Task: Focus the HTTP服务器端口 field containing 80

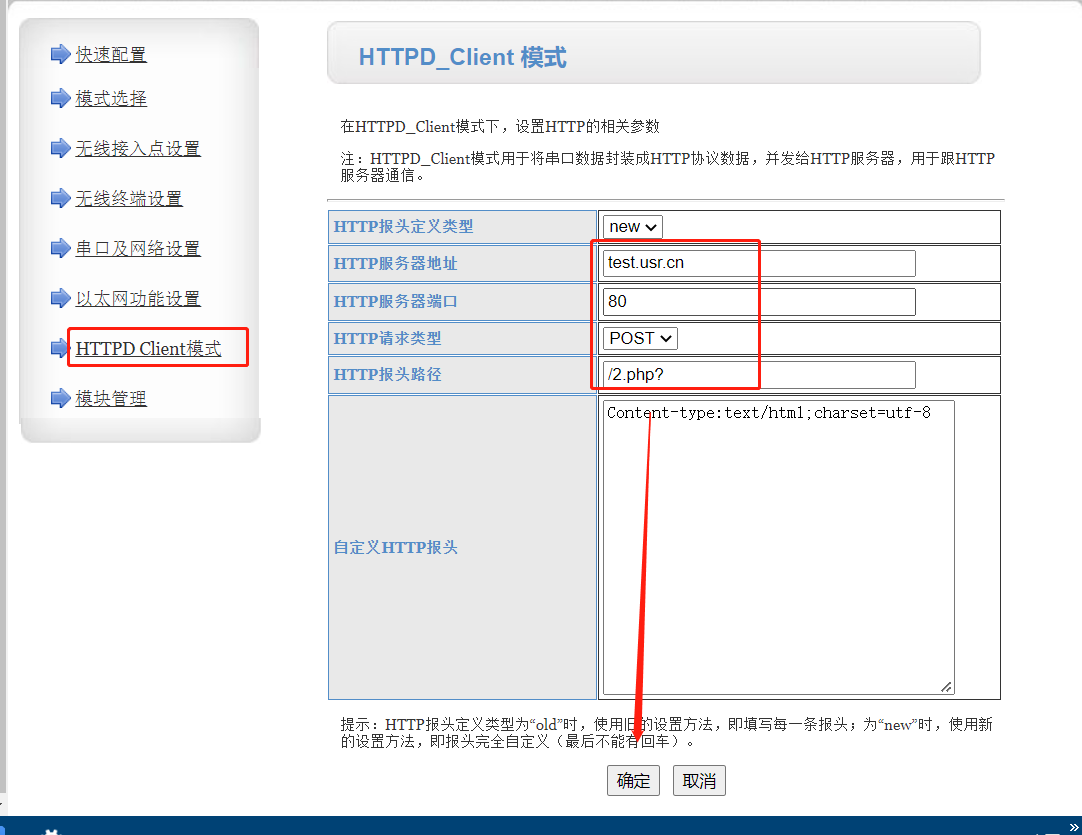Action: 758,301
